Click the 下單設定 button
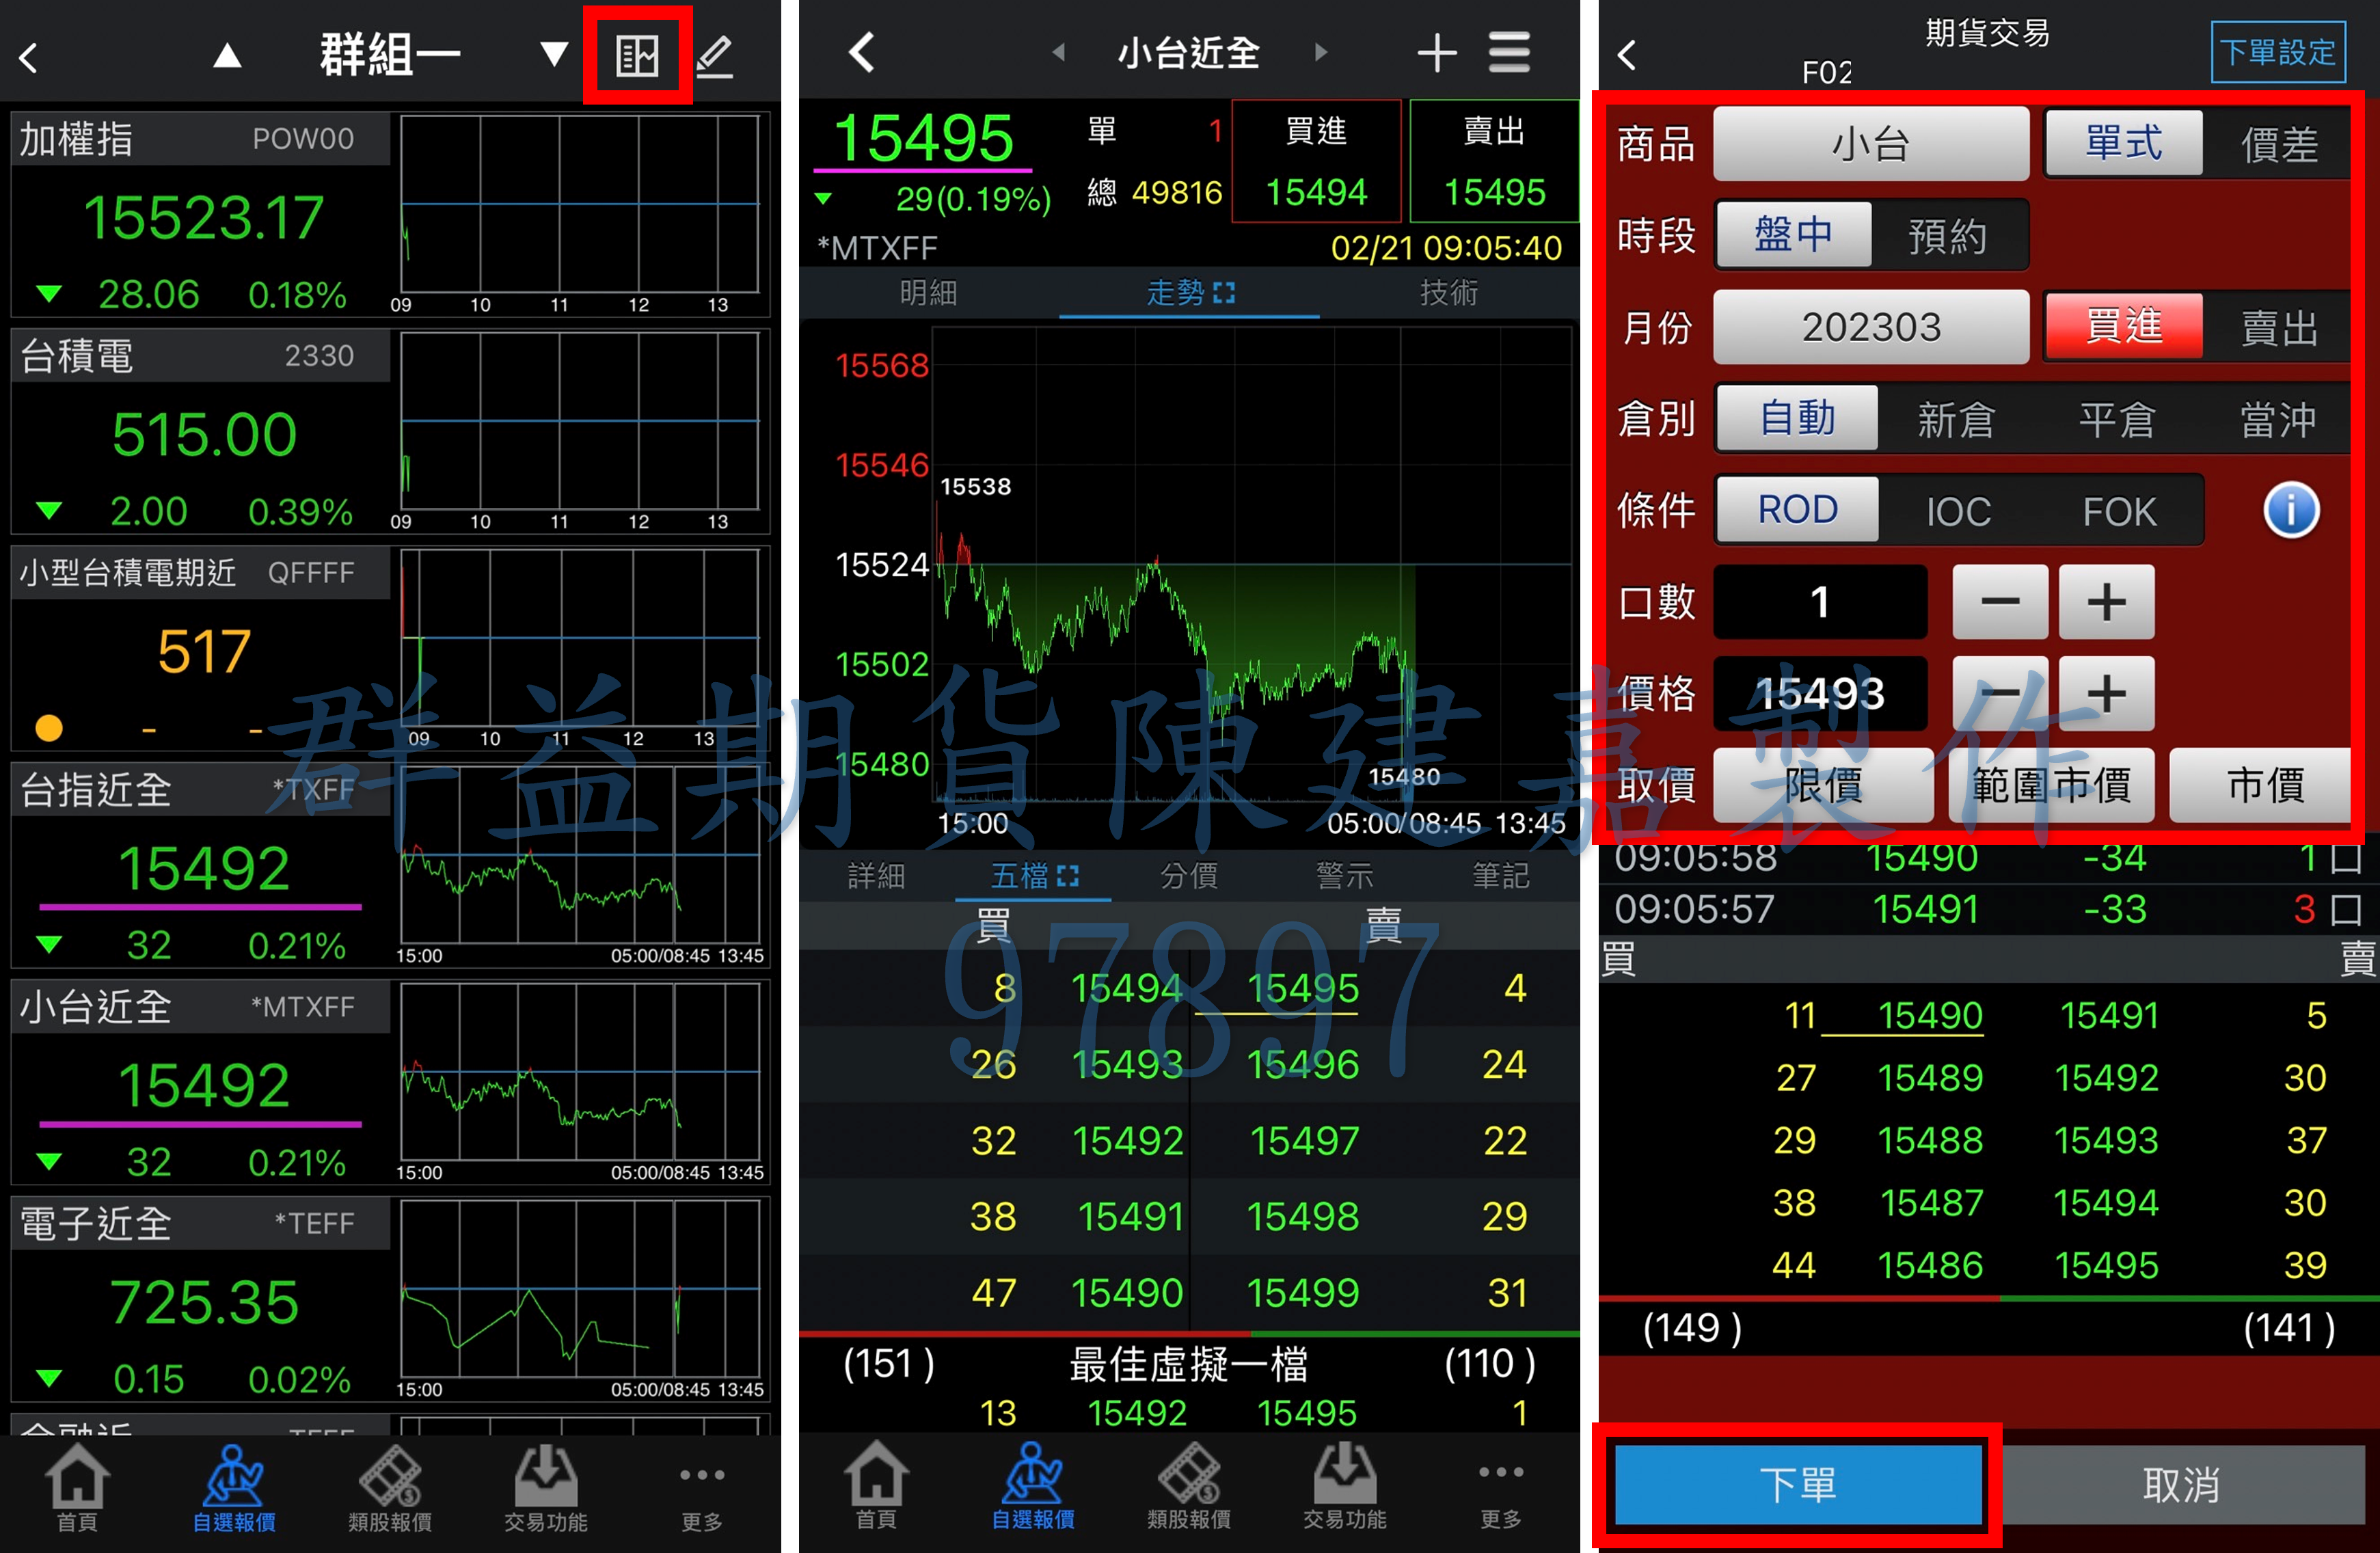Screen dimensions: 2380x1553 coord(2277,52)
